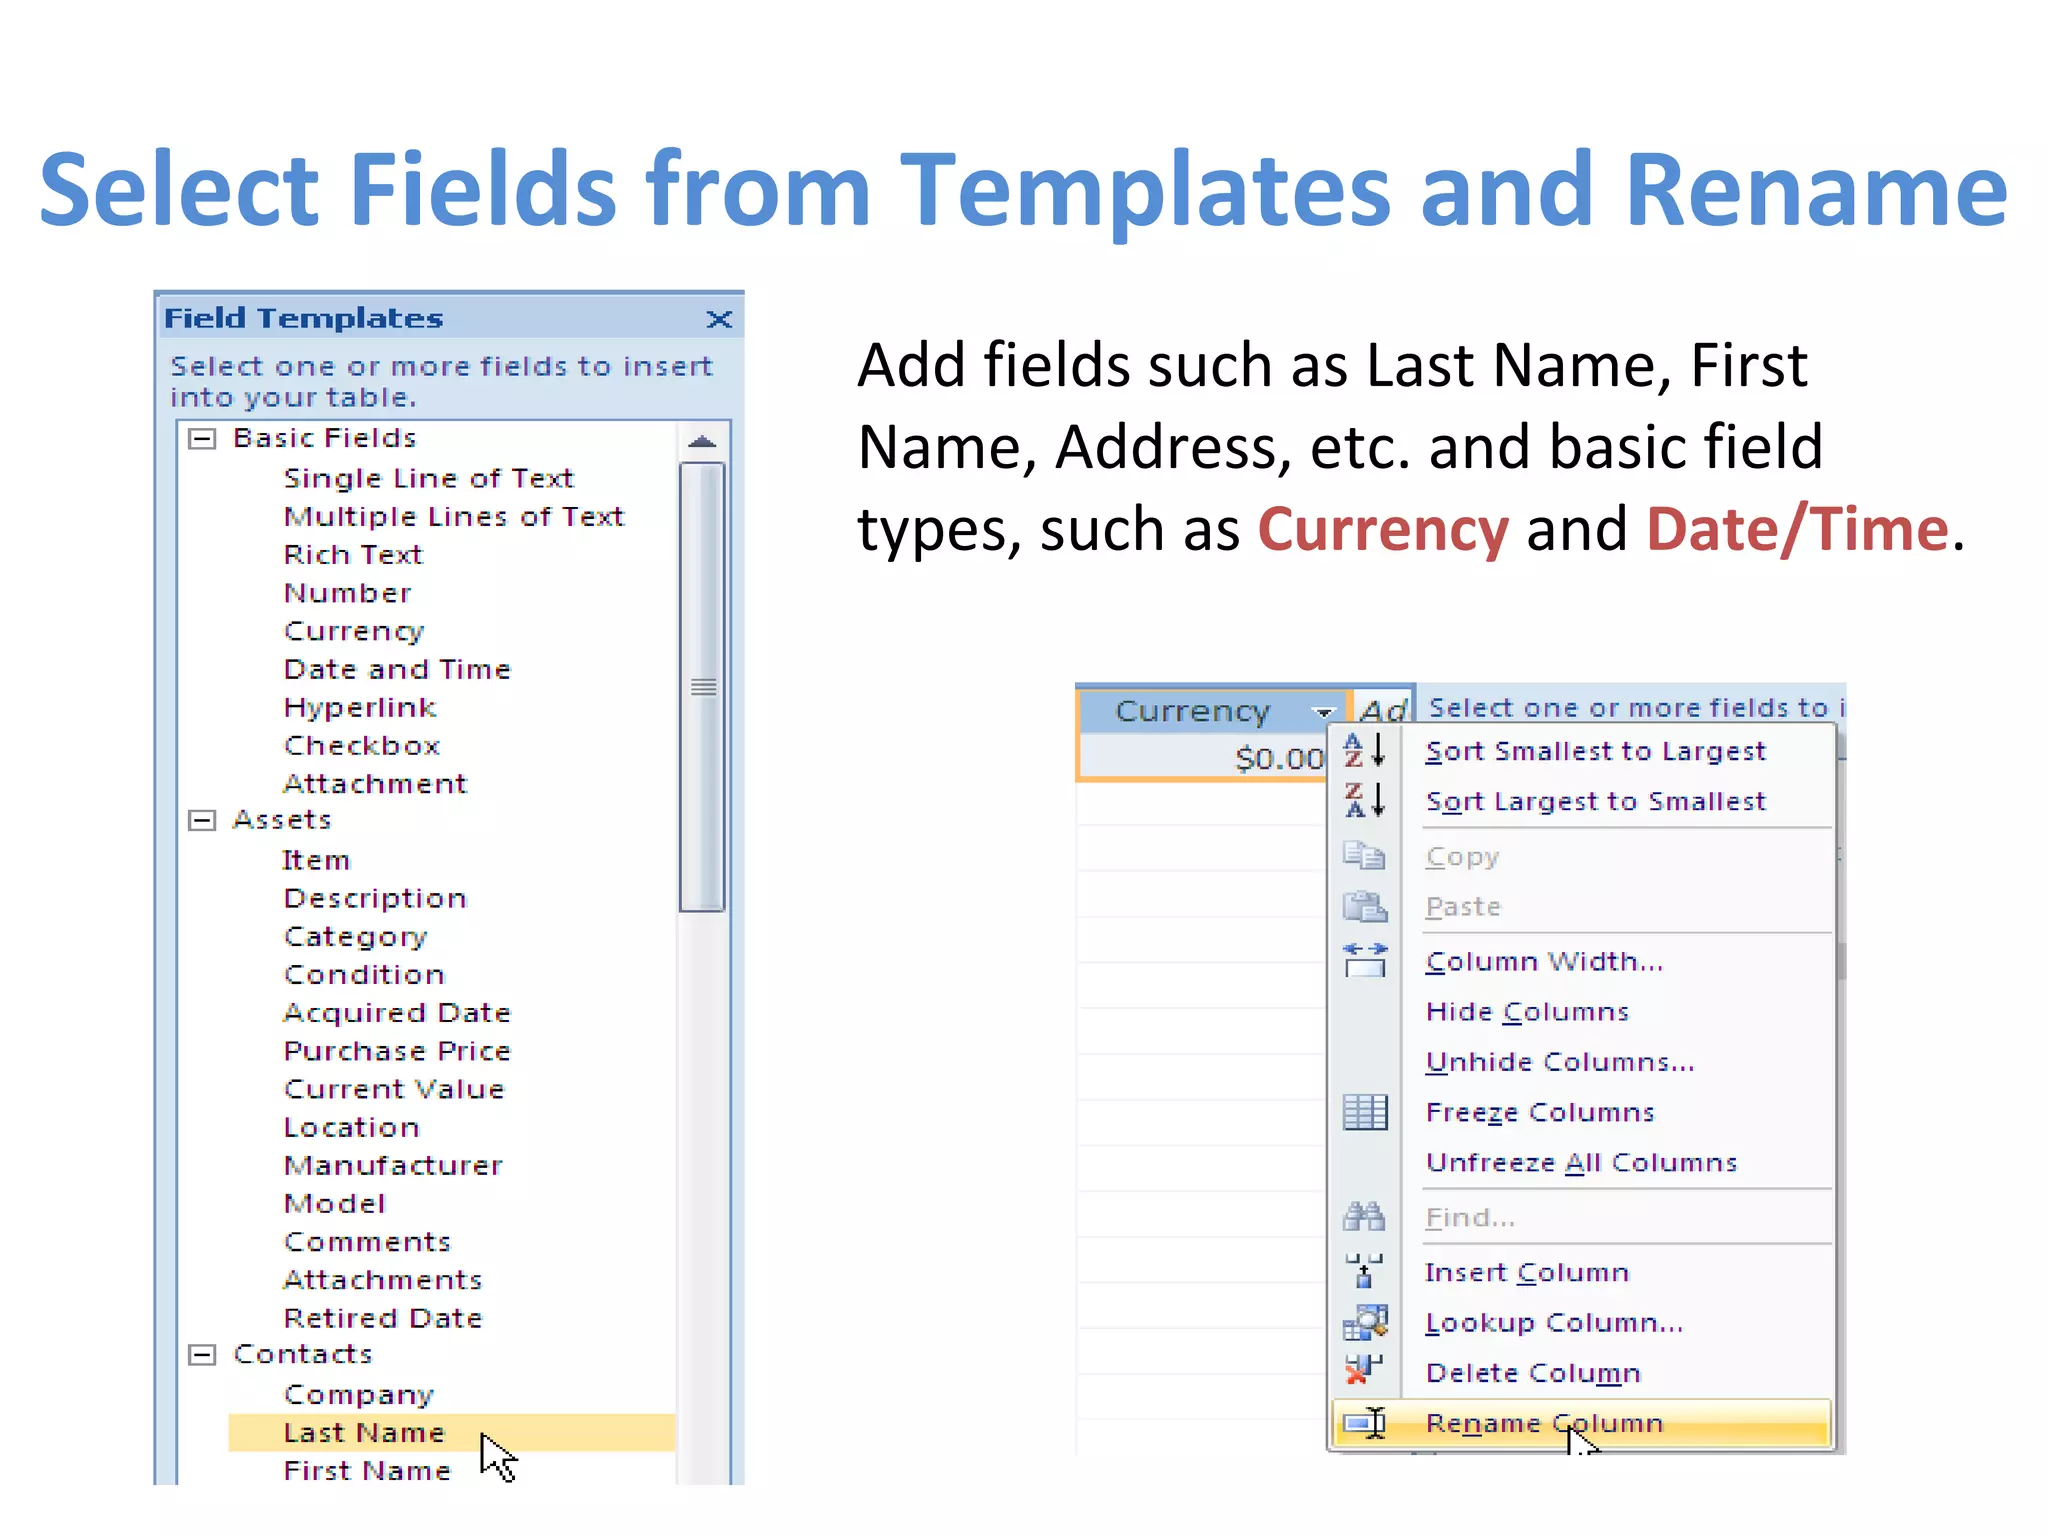Select the Manufacturer field
The height and width of the screenshot is (1536, 2048).
point(393,1165)
